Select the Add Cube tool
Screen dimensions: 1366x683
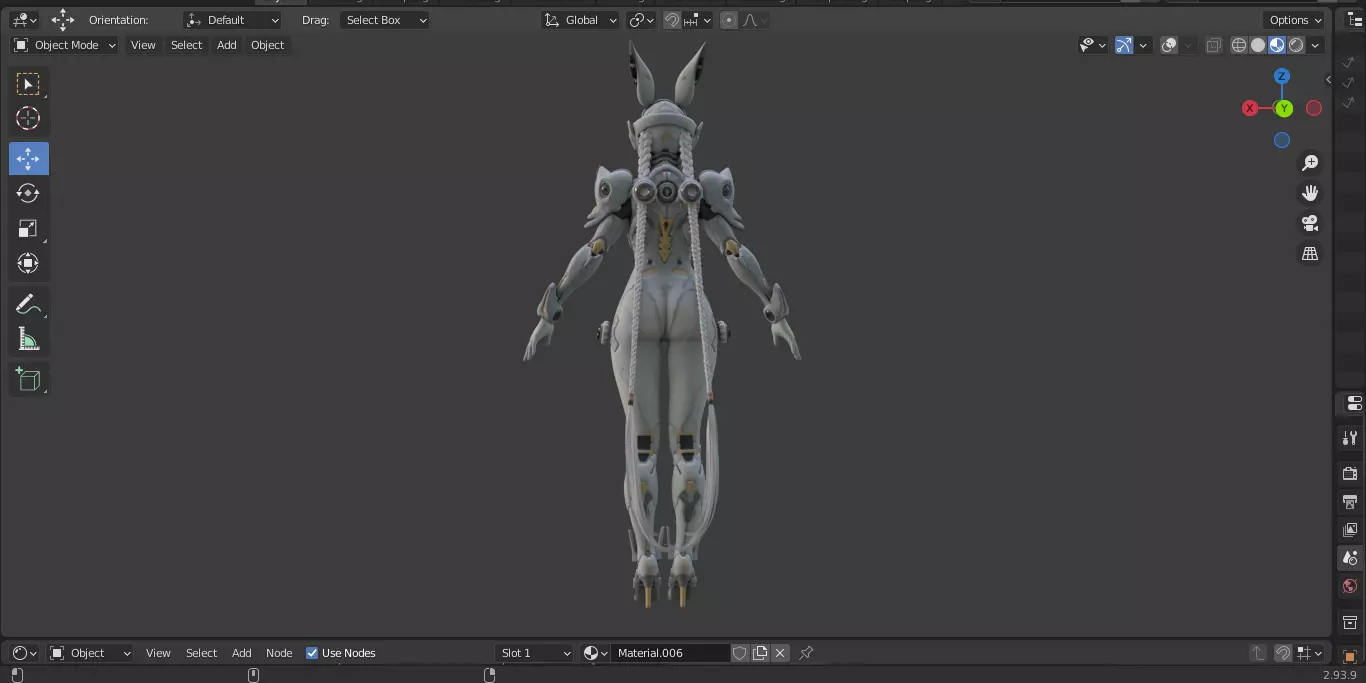(x=28, y=379)
